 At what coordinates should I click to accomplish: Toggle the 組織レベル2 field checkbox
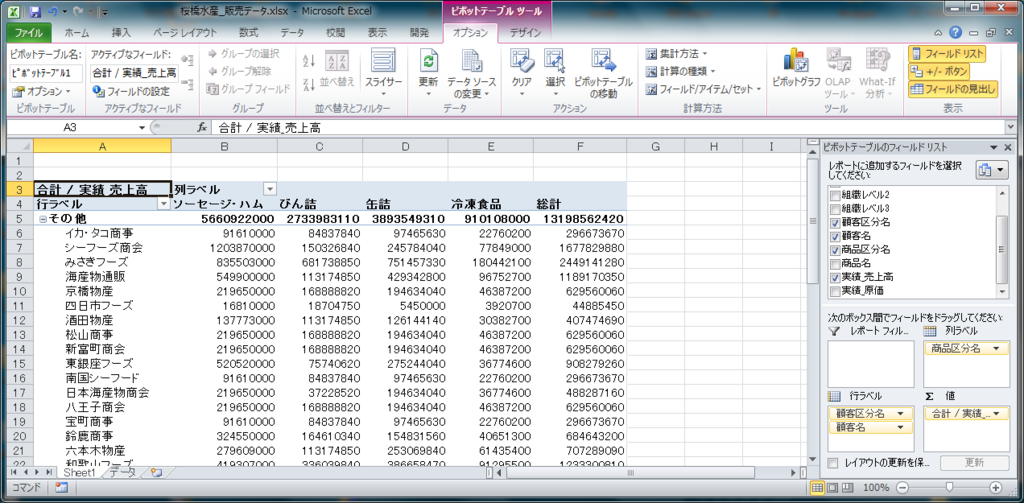click(x=835, y=195)
